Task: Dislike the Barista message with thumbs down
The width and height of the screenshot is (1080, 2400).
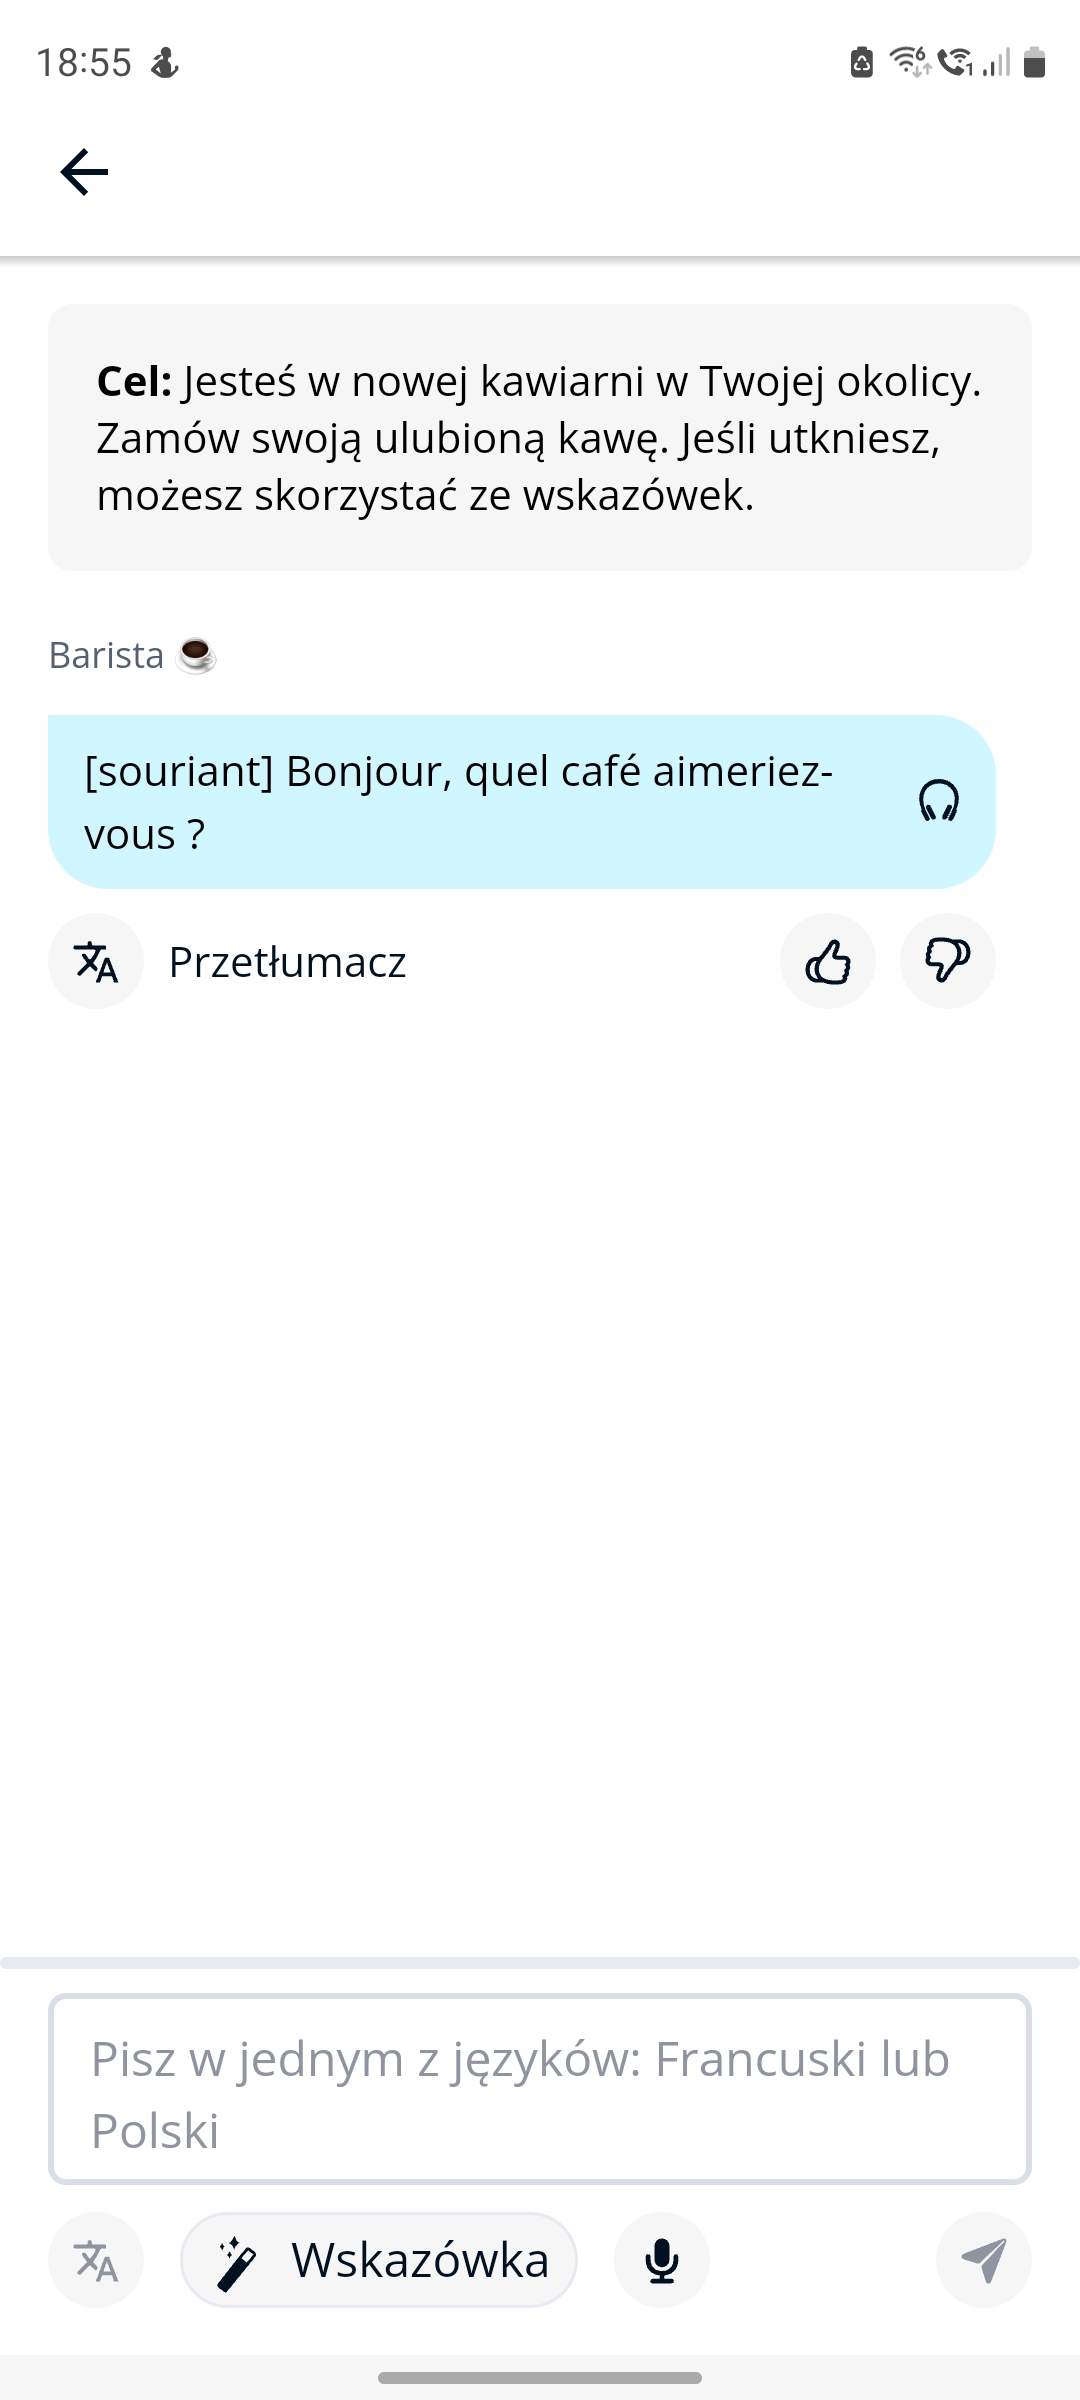Action: coord(947,962)
